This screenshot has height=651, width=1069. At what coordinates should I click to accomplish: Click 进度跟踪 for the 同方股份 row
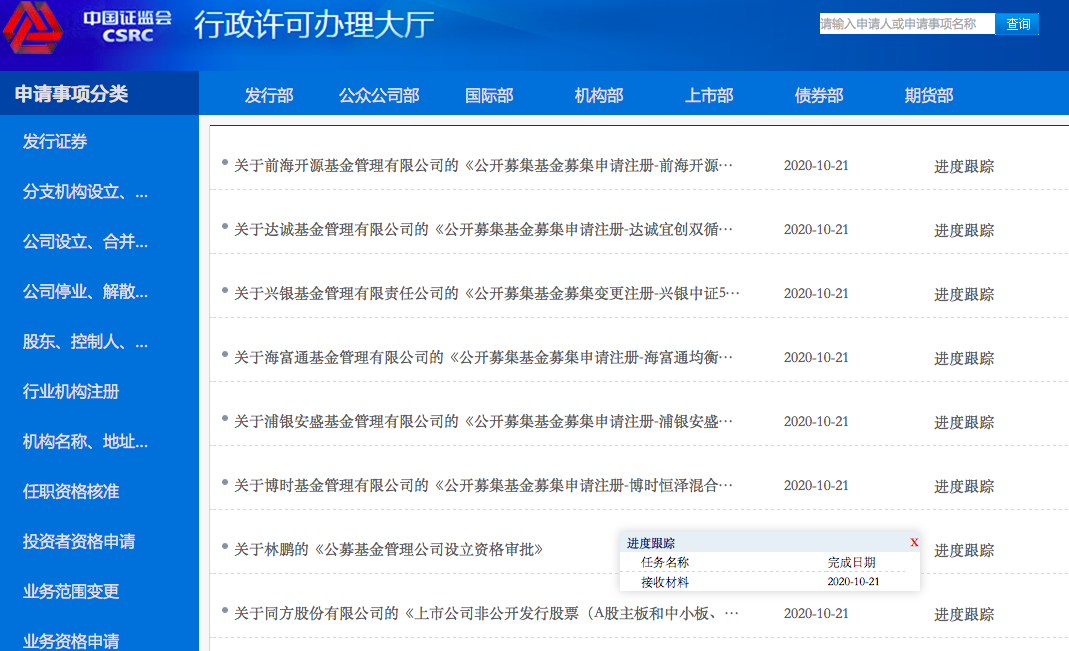pyautogui.click(x=964, y=615)
